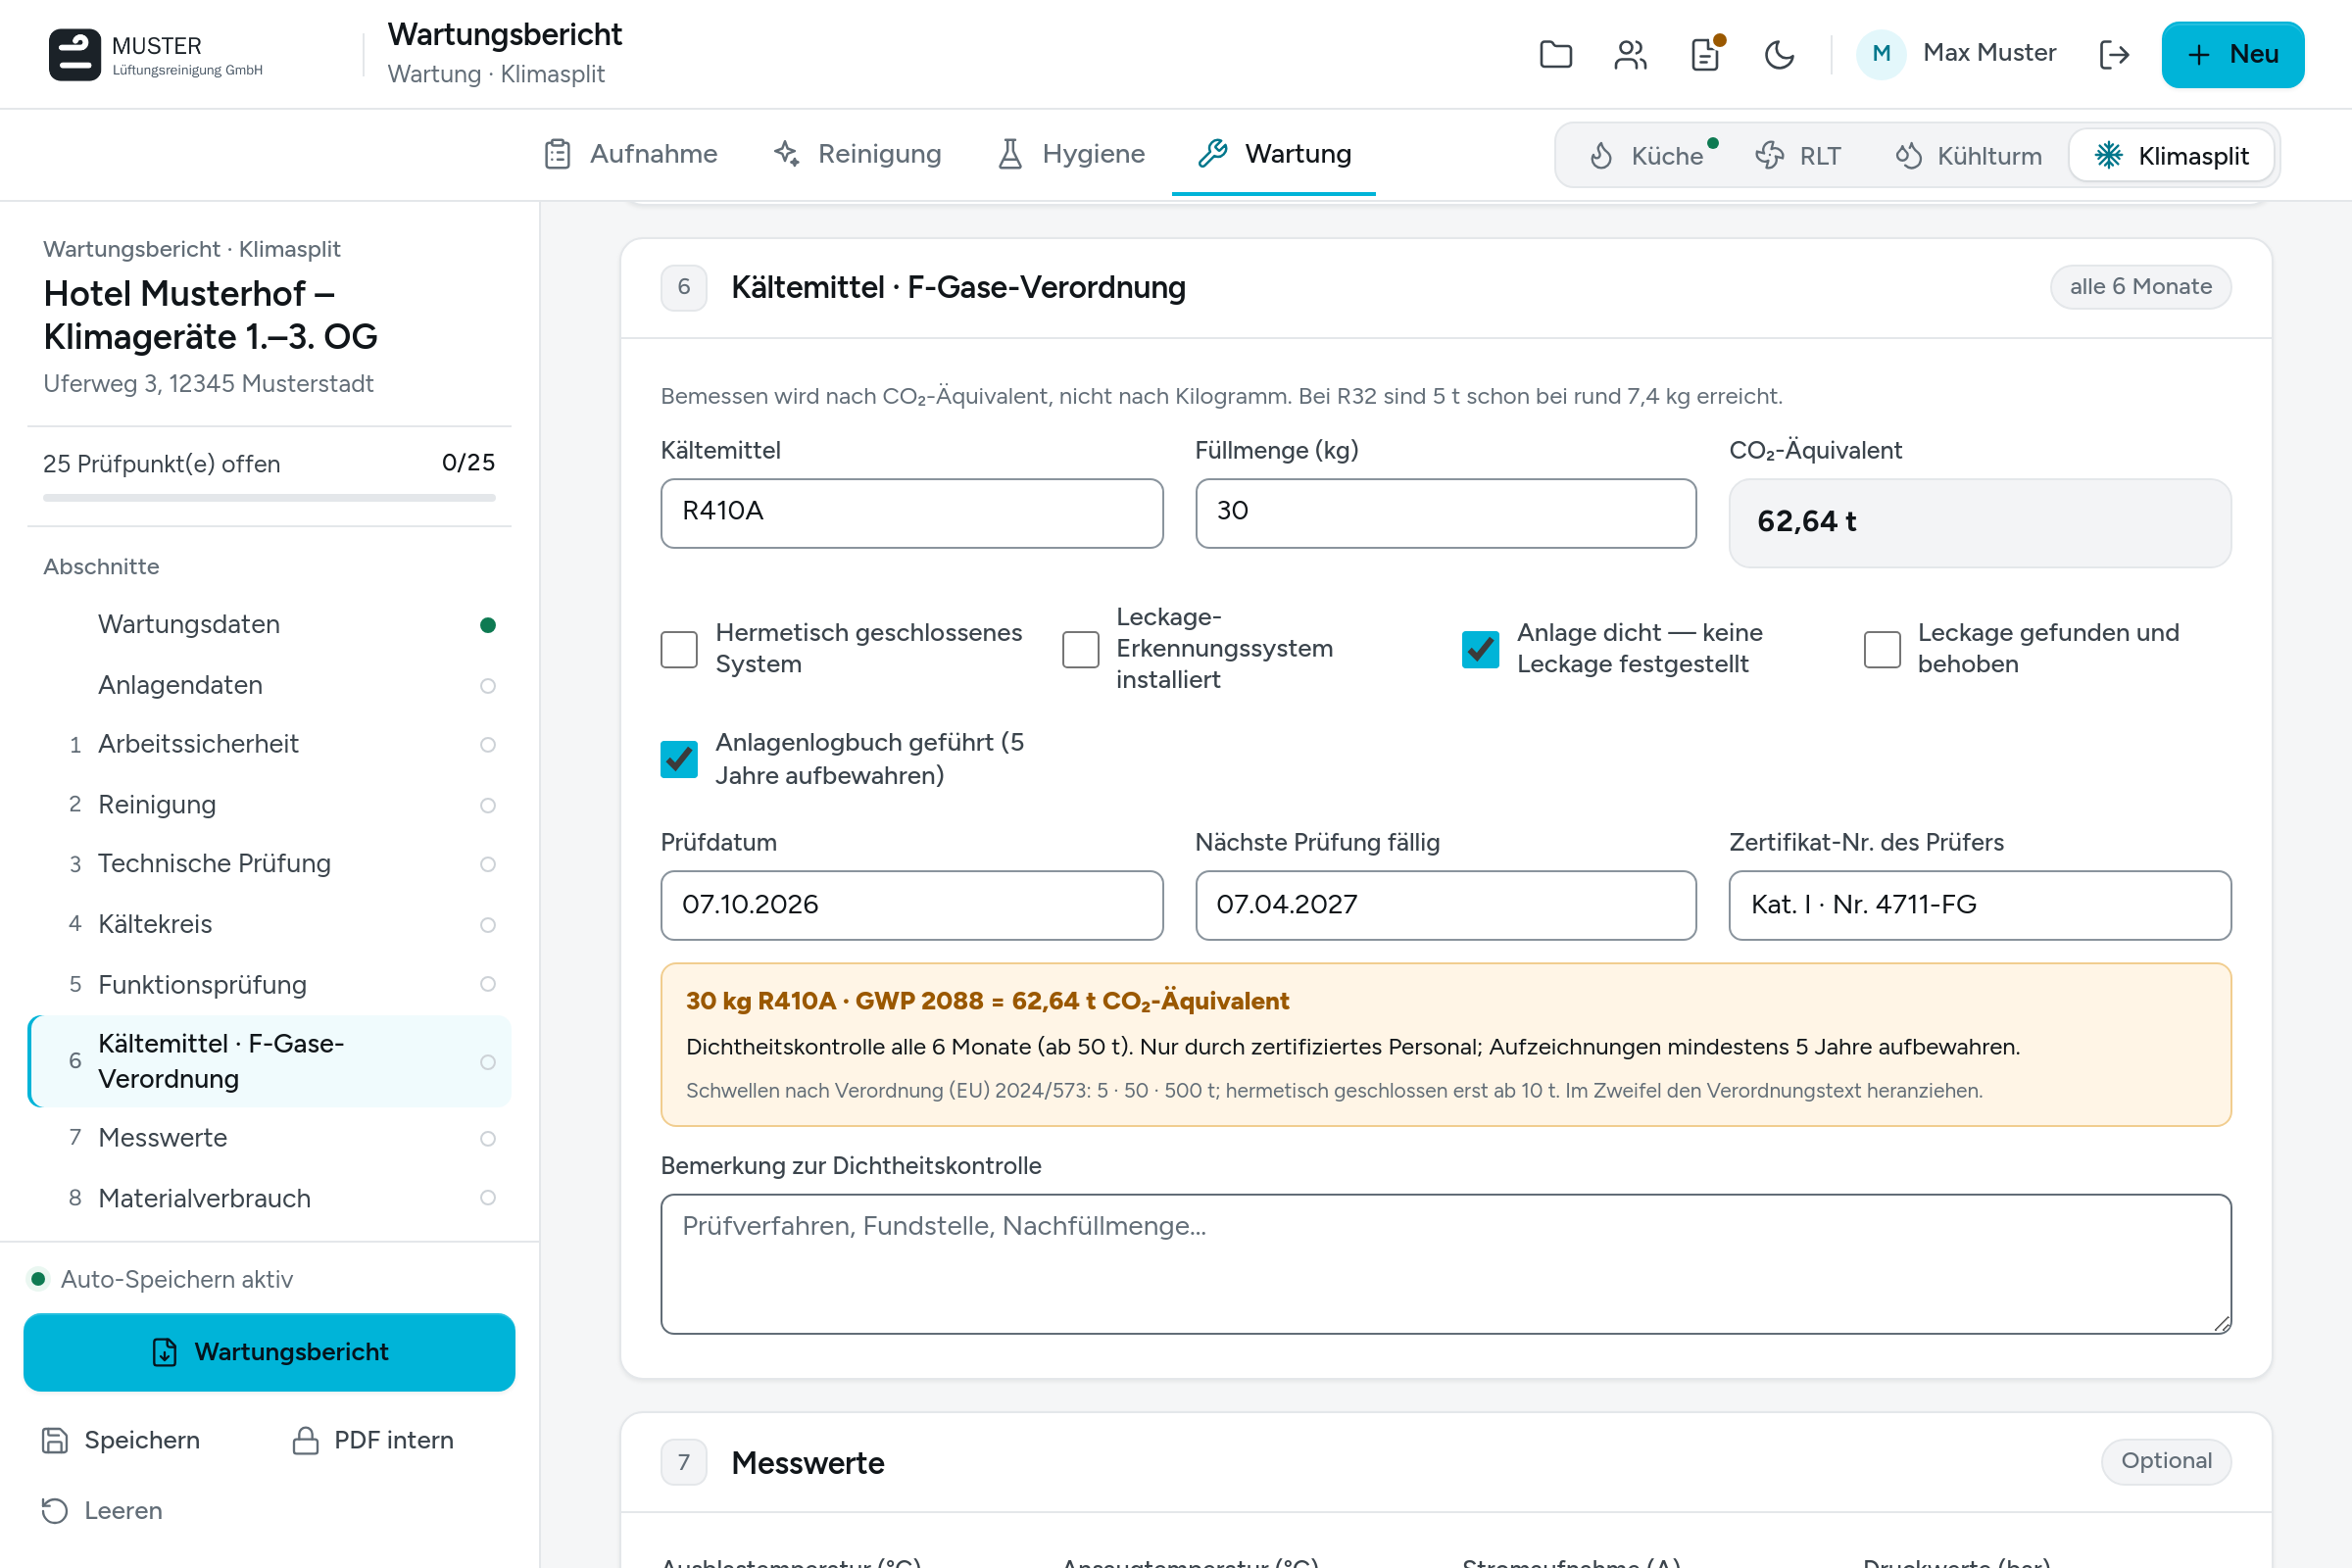Click the logout arrow icon

pyautogui.click(x=2114, y=54)
